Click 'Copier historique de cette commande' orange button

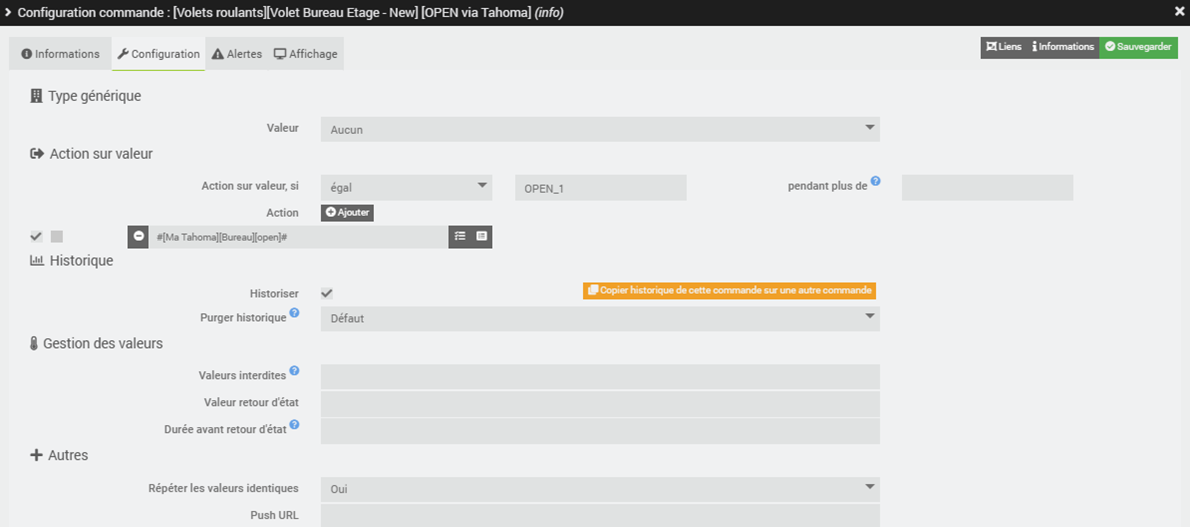point(730,291)
